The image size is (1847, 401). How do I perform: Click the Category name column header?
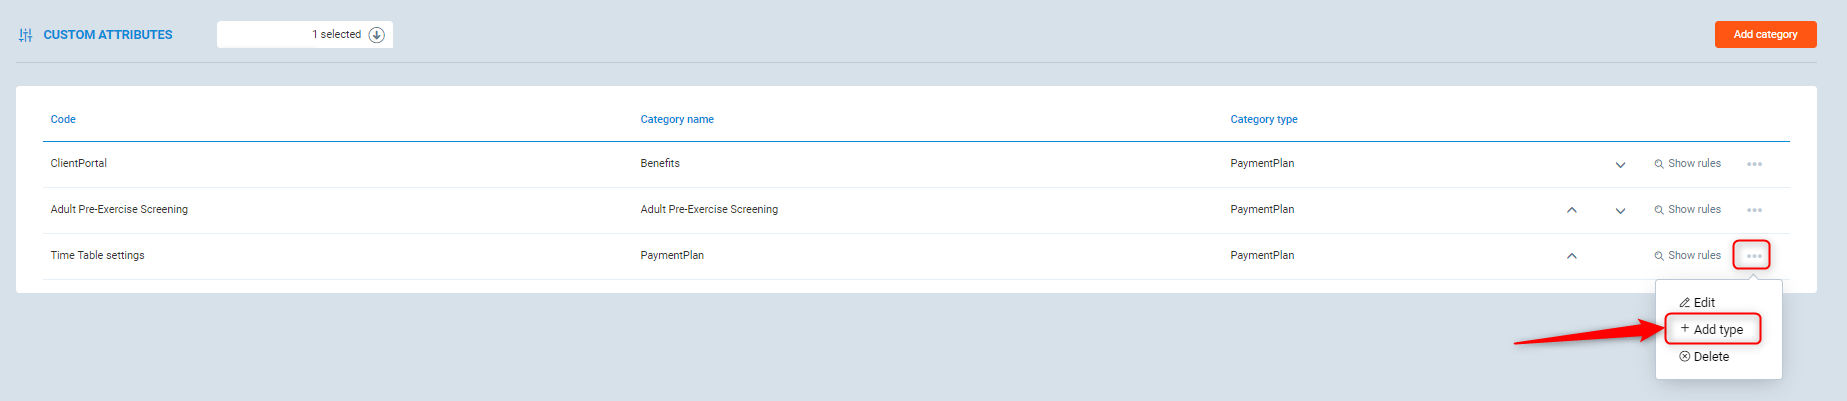677,119
